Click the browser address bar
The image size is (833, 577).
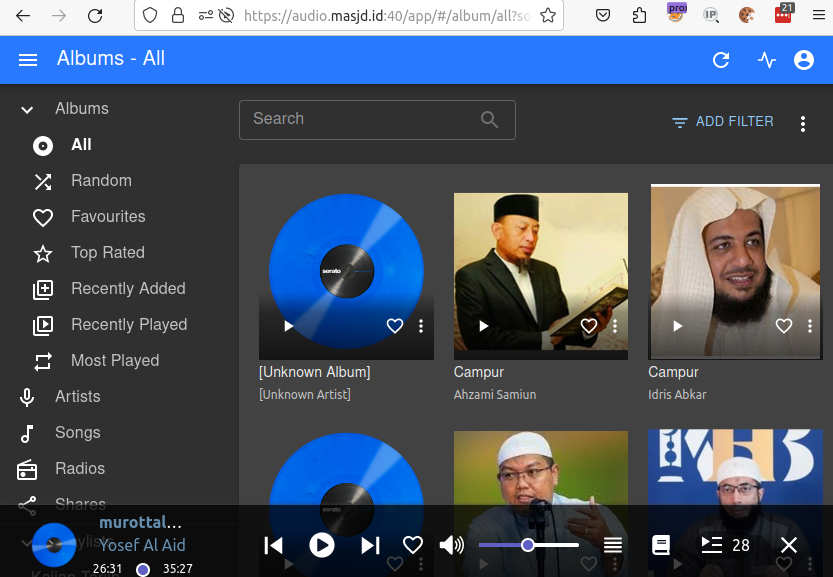click(385, 16)
